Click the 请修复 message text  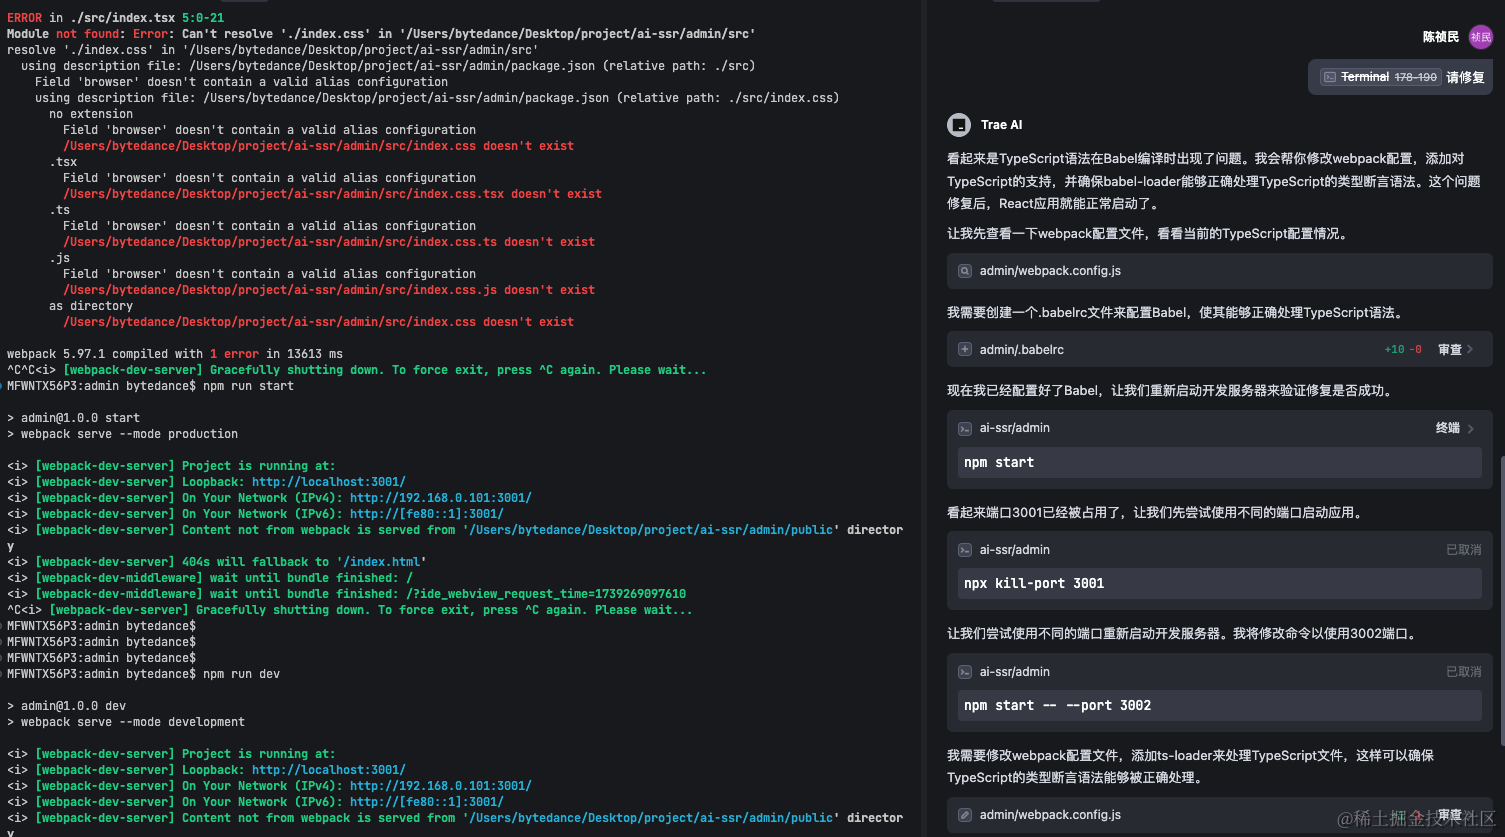click(1465, 77)
